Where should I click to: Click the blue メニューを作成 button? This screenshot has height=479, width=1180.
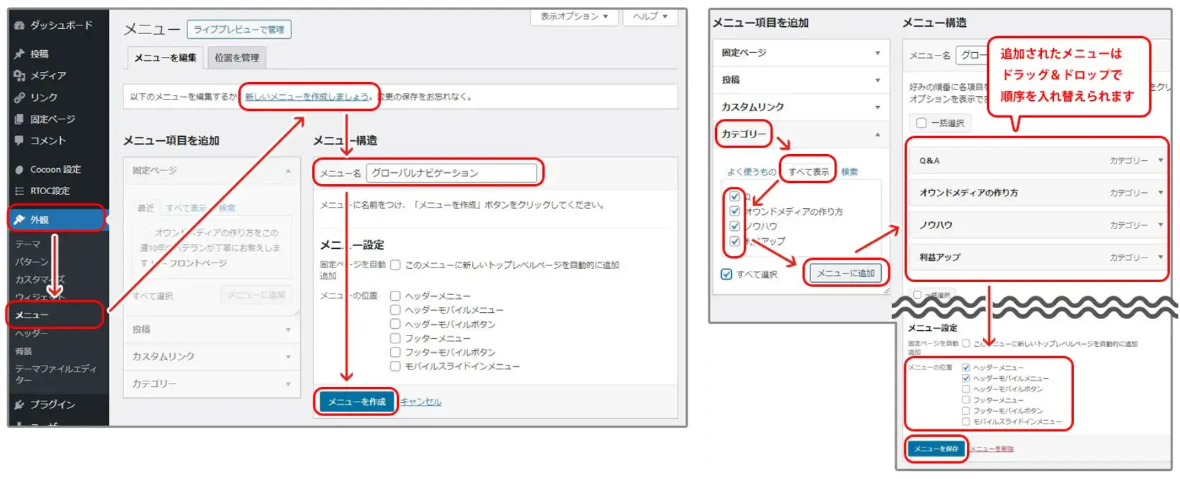(356, 401)
